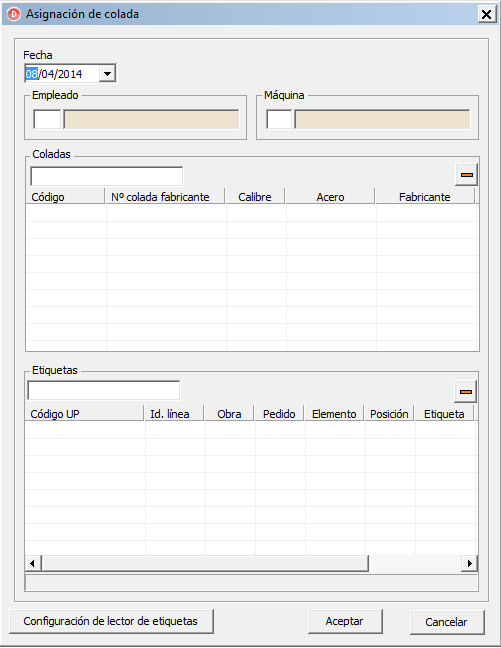
Task: Select the Calibre column header
Action: click(255, 197)
